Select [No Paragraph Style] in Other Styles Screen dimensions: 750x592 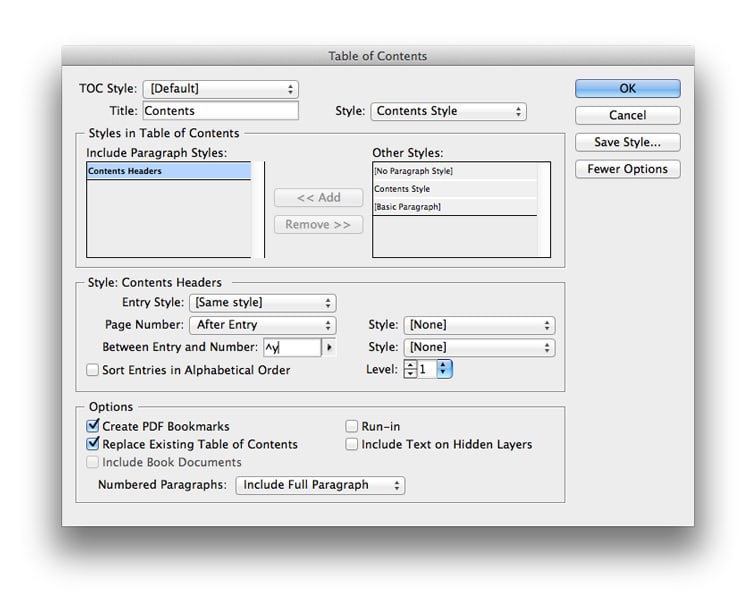point(455,171)
